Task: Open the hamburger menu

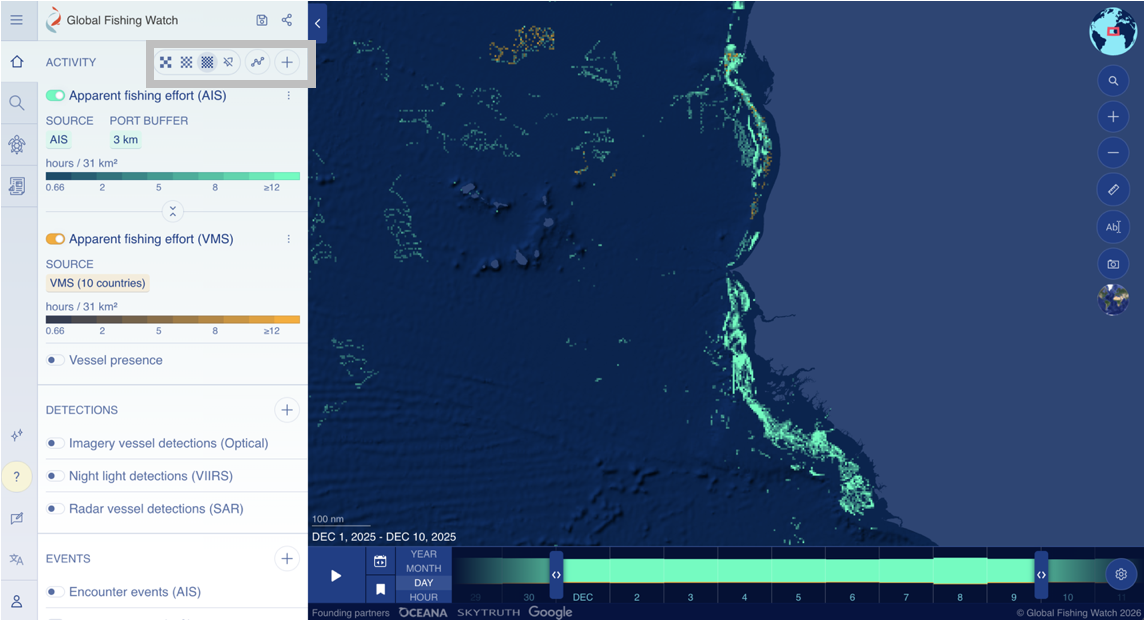Action: [17, 20]
